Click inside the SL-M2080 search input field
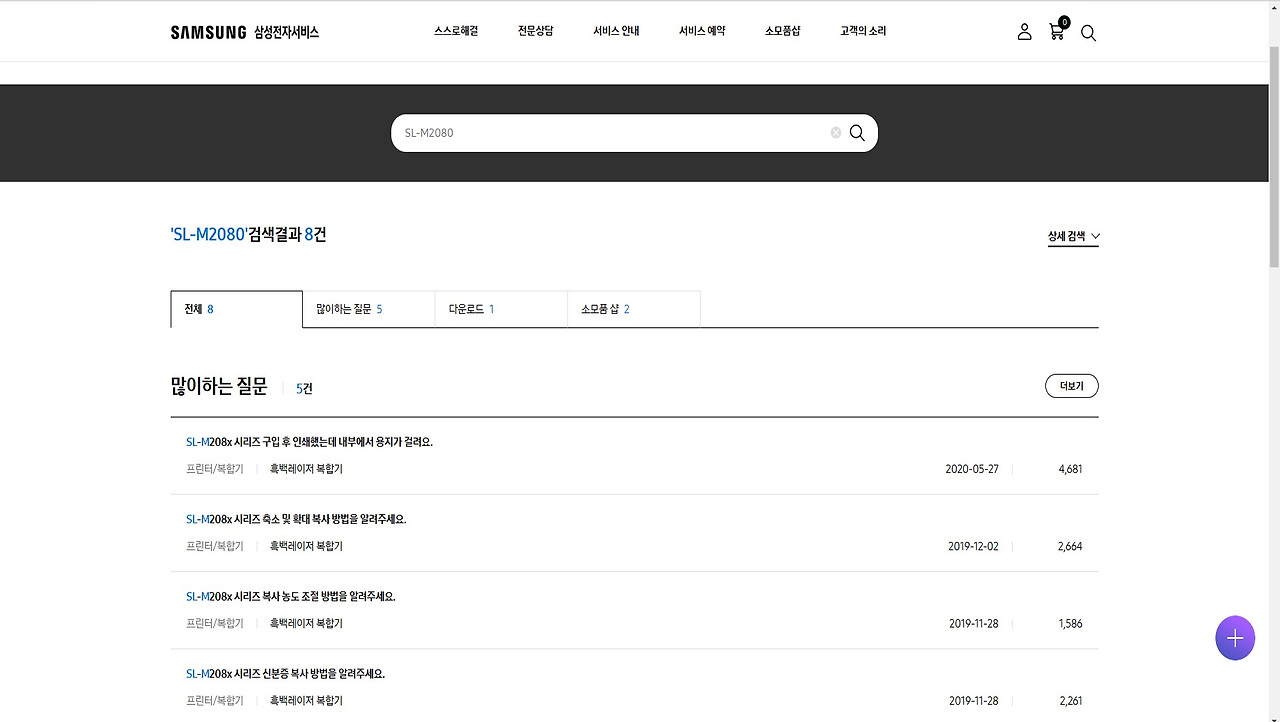 (x=600, y=132)
